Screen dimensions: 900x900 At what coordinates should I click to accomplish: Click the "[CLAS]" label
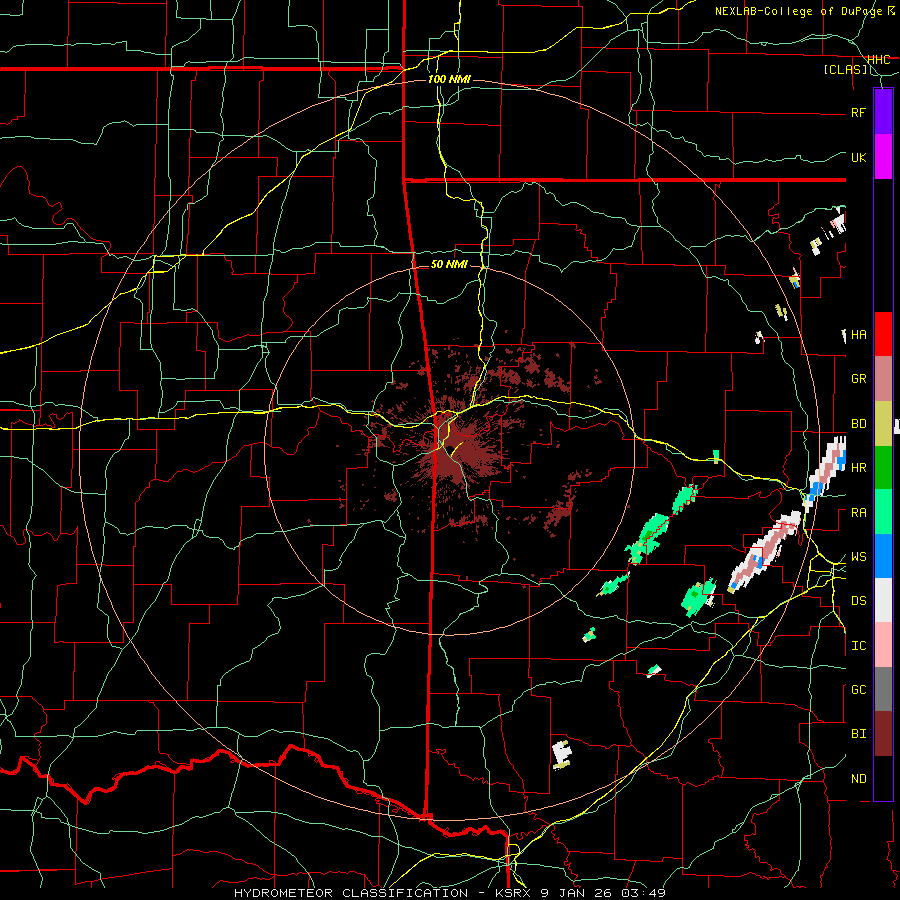click(x=845, y=69)
